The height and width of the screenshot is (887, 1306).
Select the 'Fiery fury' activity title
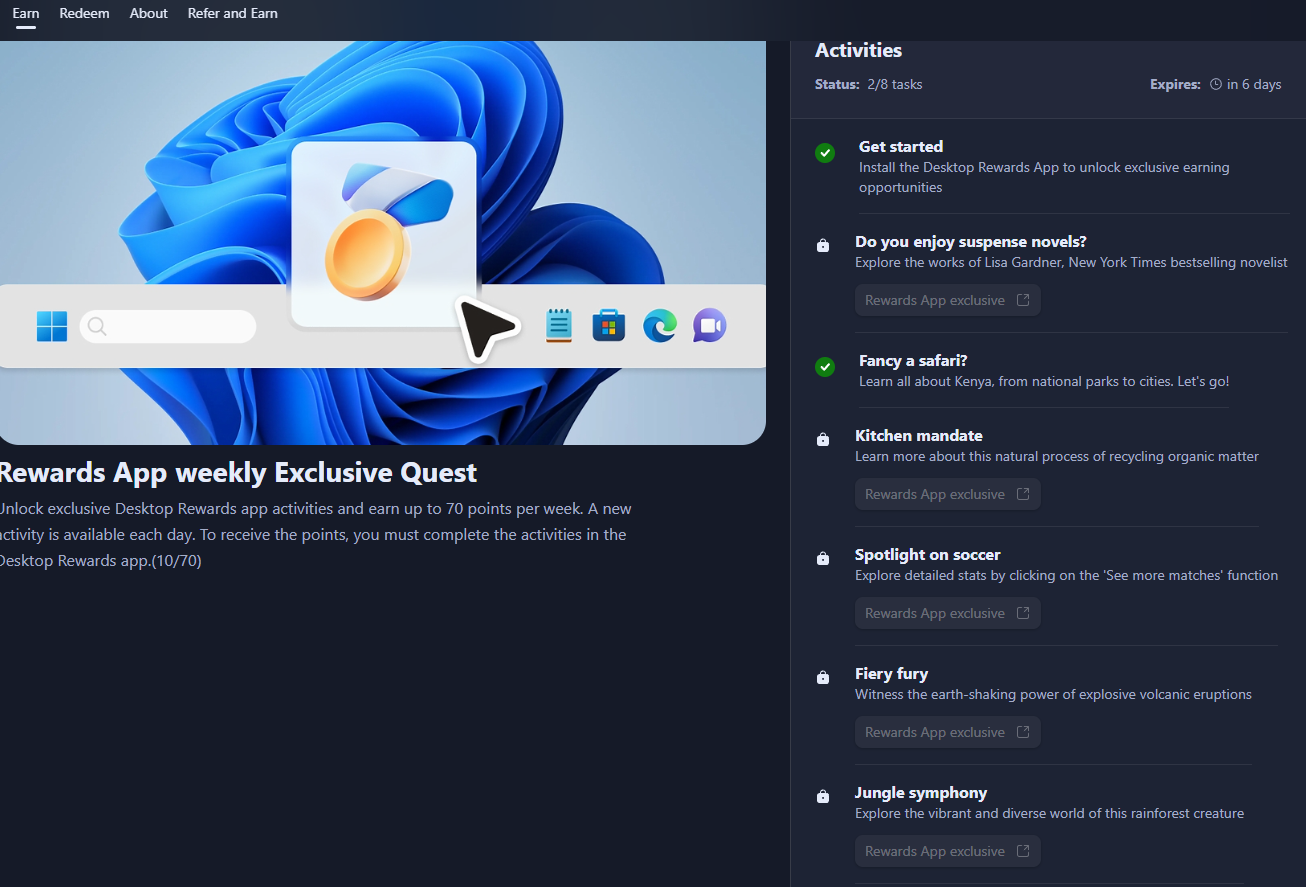coord(892,673)
